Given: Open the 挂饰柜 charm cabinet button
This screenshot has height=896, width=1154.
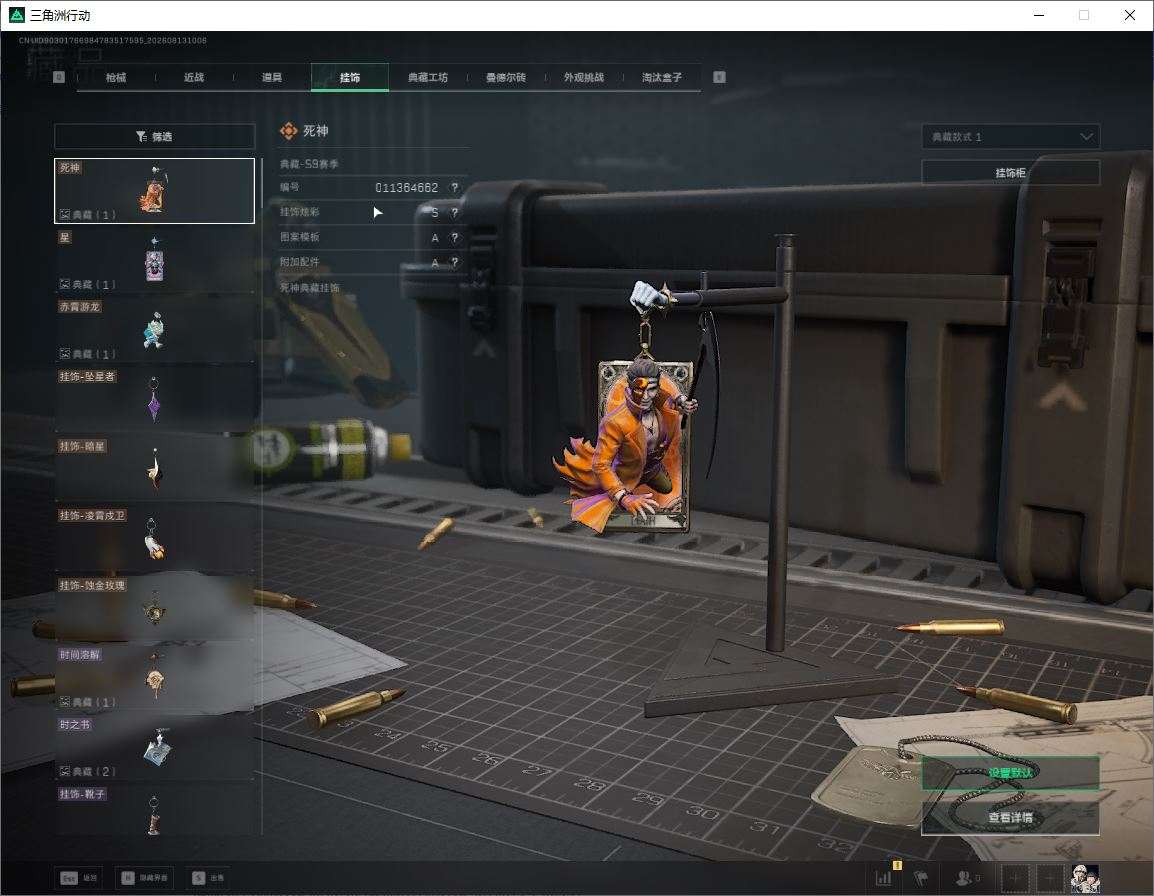Looking at the screenshot, I should (x=1011, y=173).
